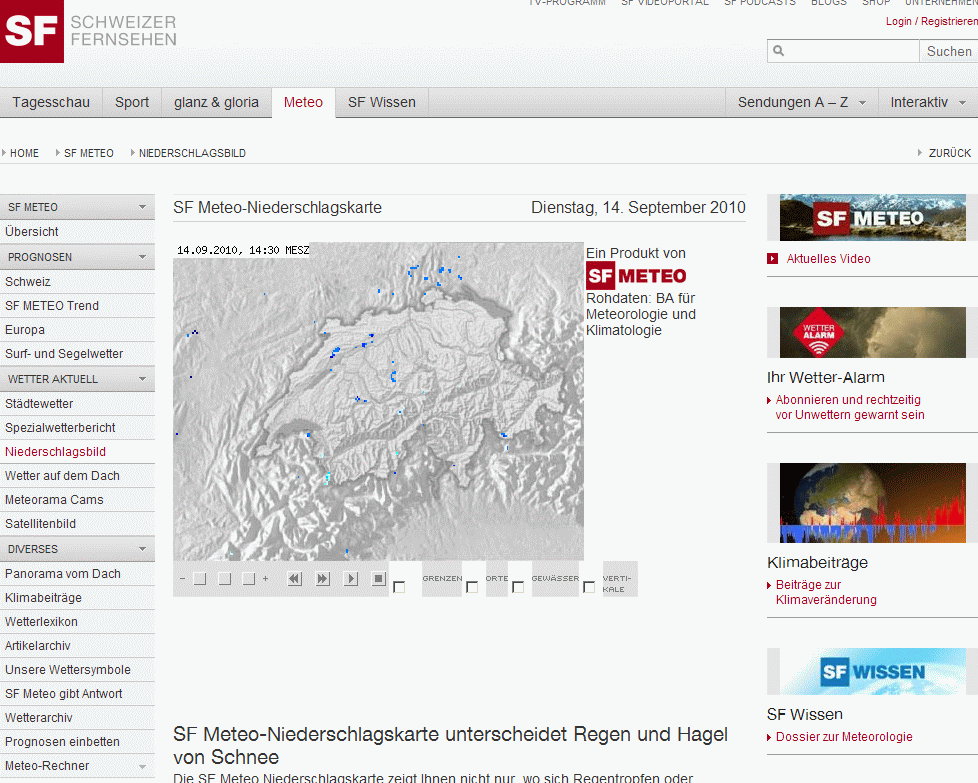Check the Gewässer checkbox
The width and height of the screenshot is (978, 783).
518,587
